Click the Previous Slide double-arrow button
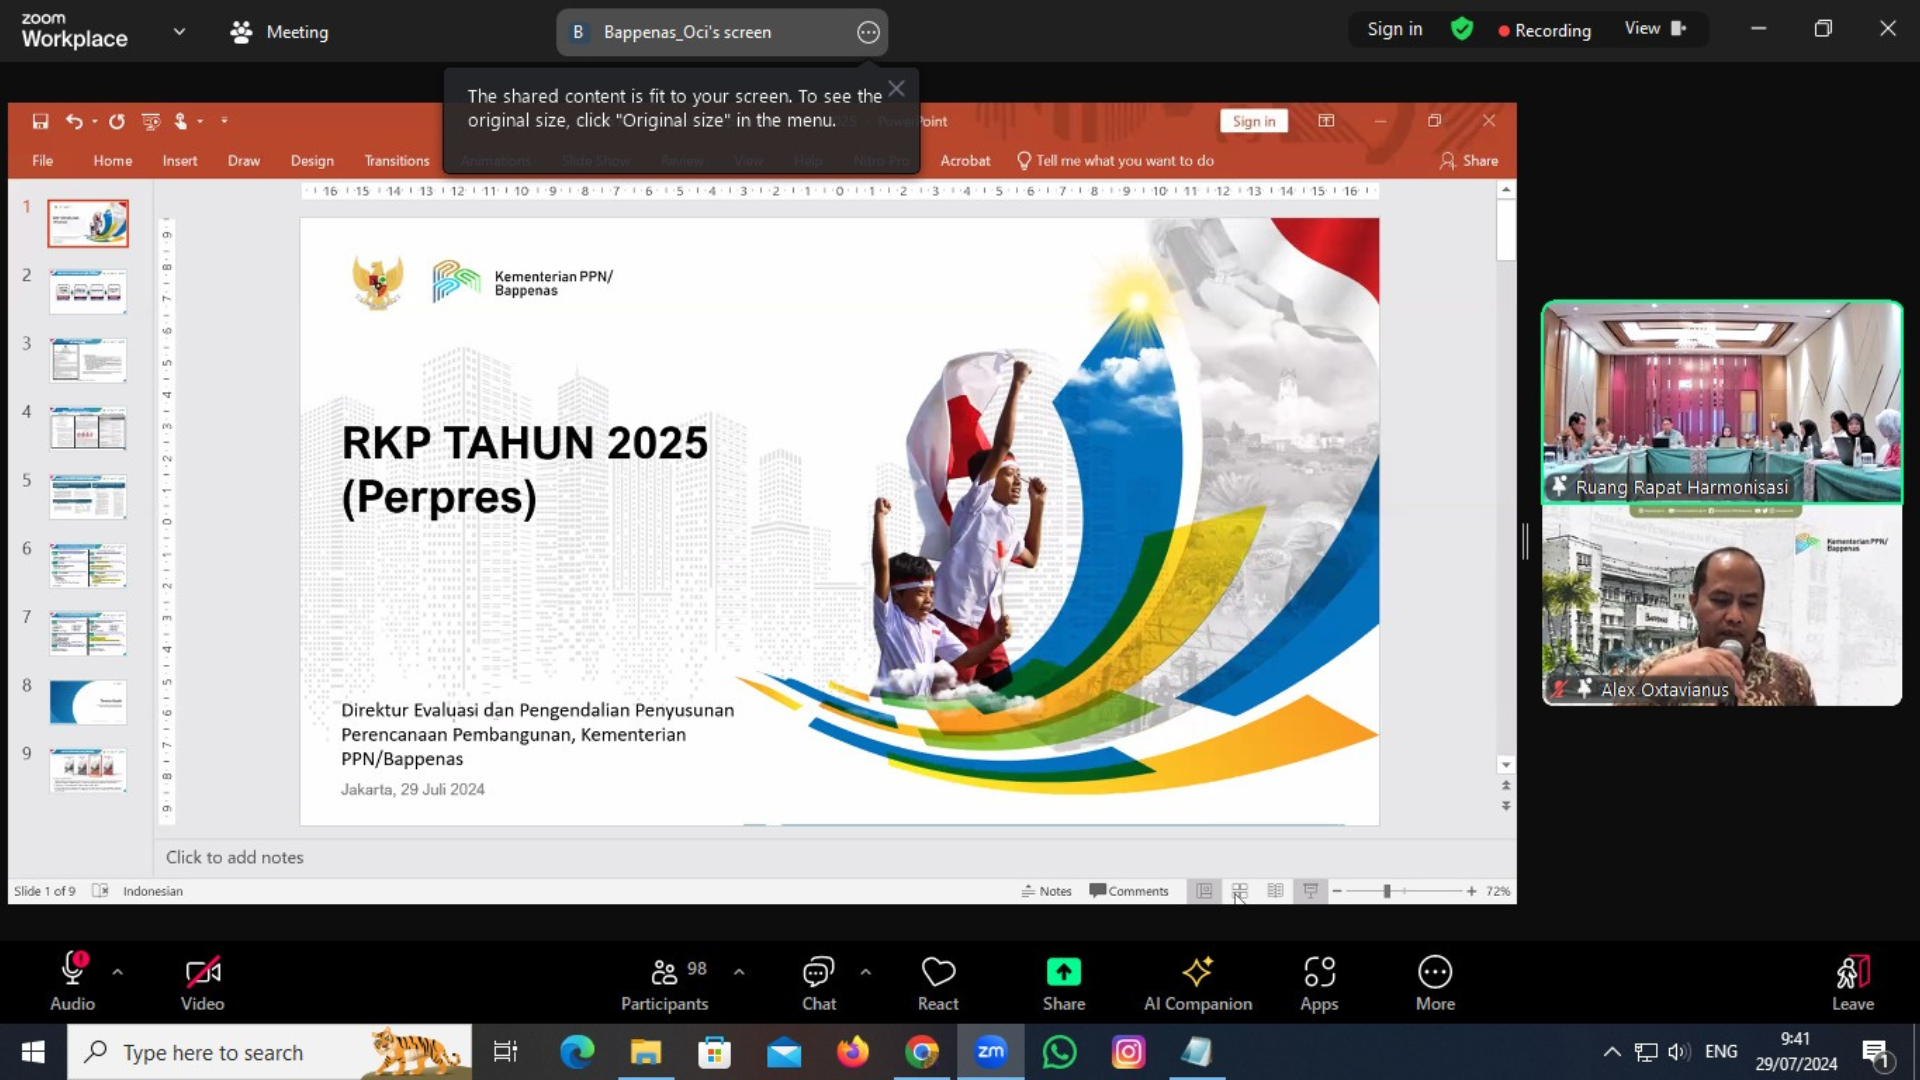This screenshot has height=1080, width=1920. point(1506,786)
